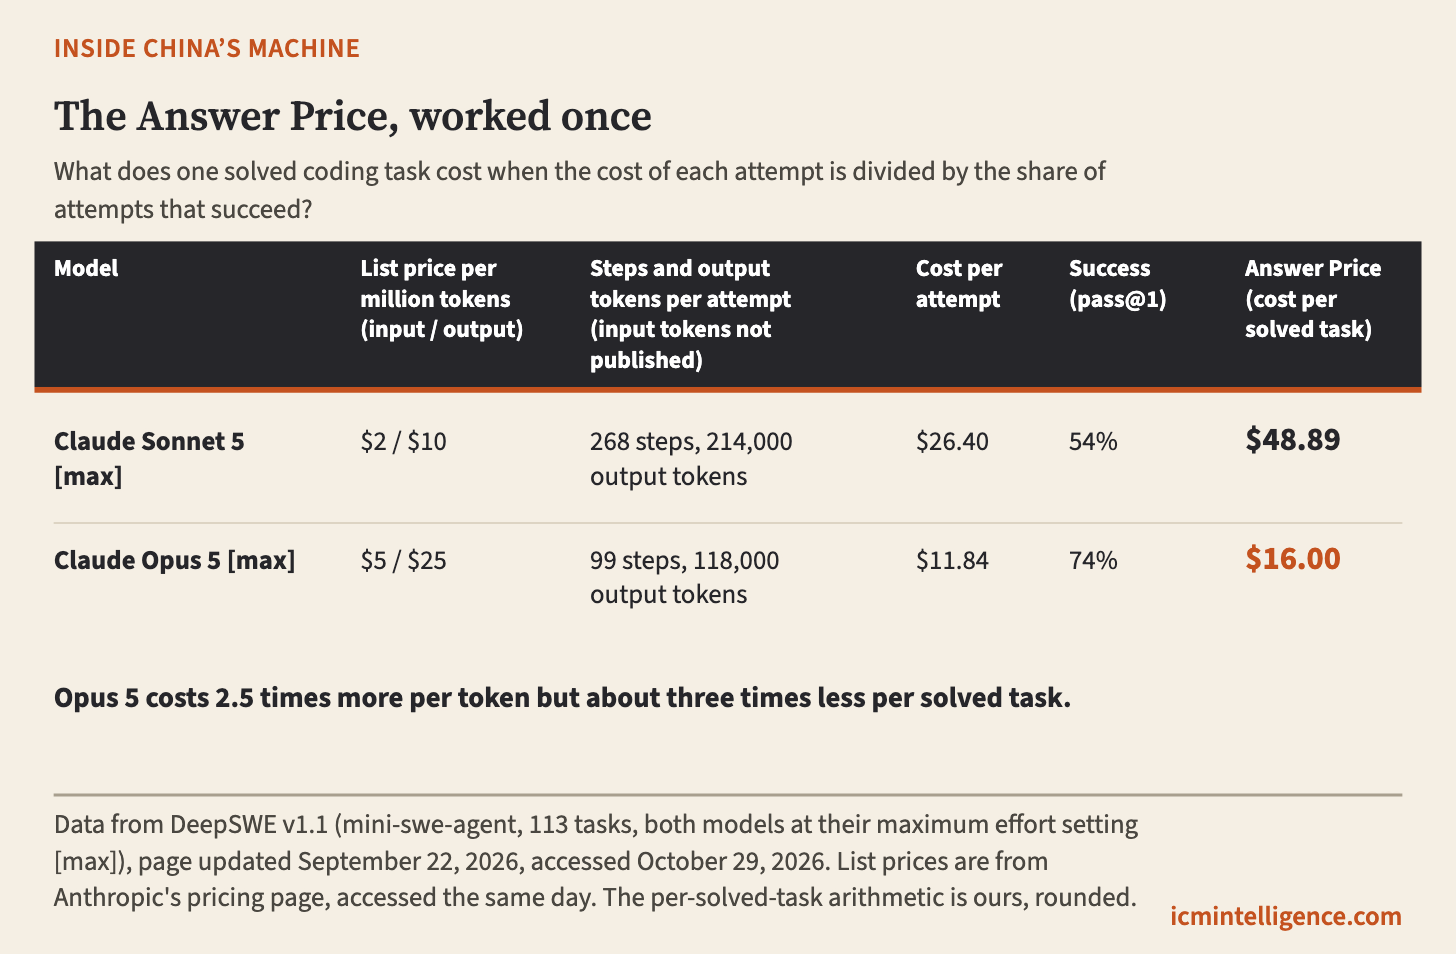Click the 74% success rate cell
The width and height of the screenshot is (1456, 954).
pyautogui.click(x=1093, y=560)
